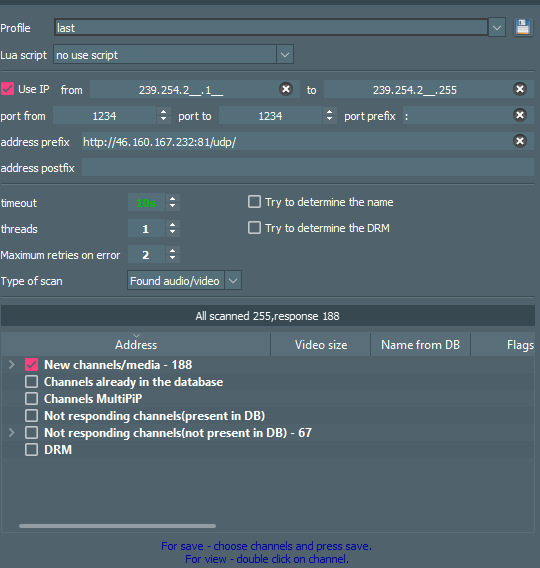The width and height of the screenshot is (540, 568).
Task: Open the Lua script dropdown
Action: (285, 55)
